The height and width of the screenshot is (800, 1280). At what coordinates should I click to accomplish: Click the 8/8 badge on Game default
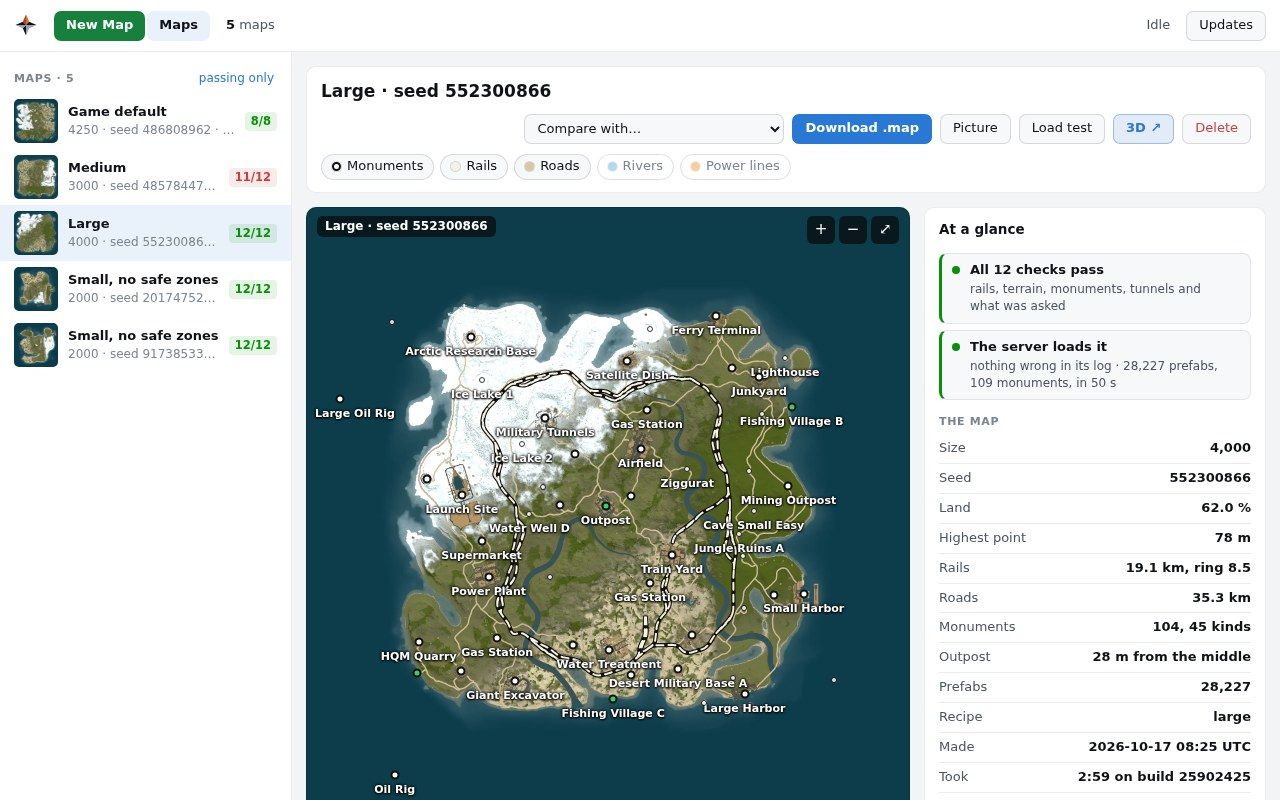(x=261, y=121)
